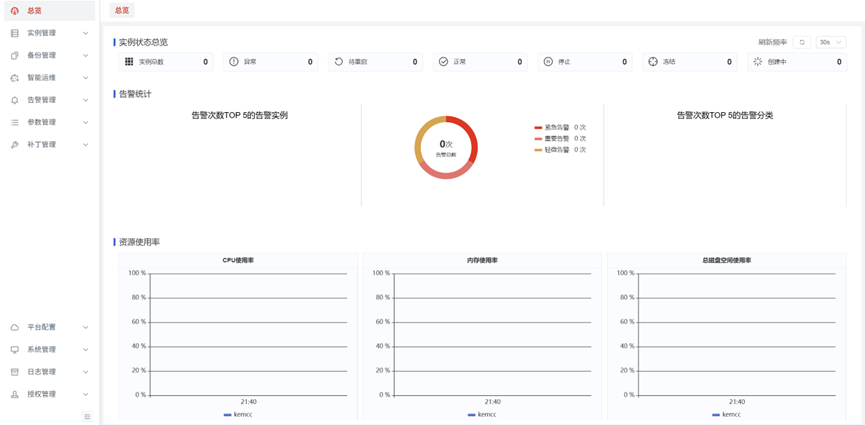
Task: Click the 紧急告警 legend entry
Action: pos(555,128)
